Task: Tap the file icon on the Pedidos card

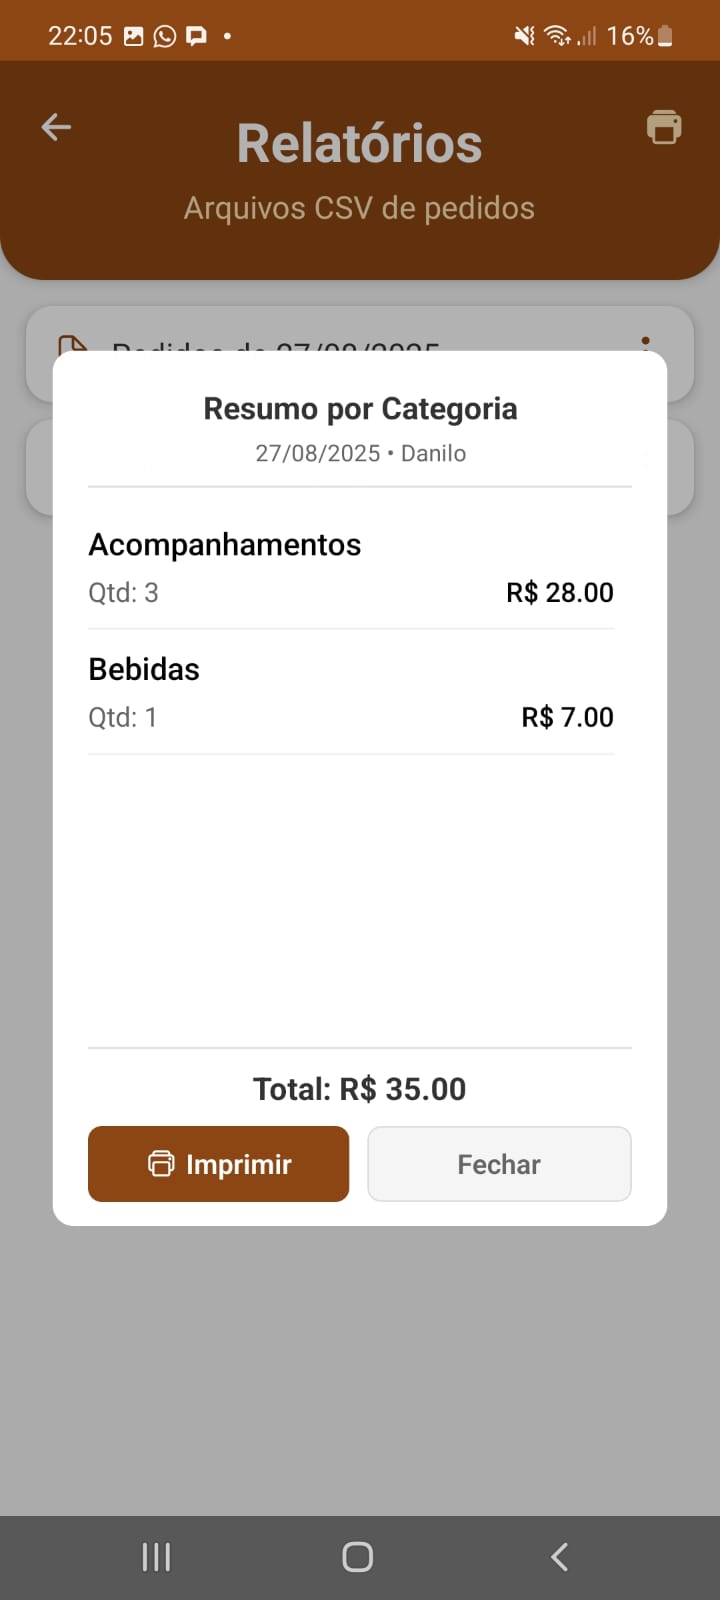Action: (73, 345)
